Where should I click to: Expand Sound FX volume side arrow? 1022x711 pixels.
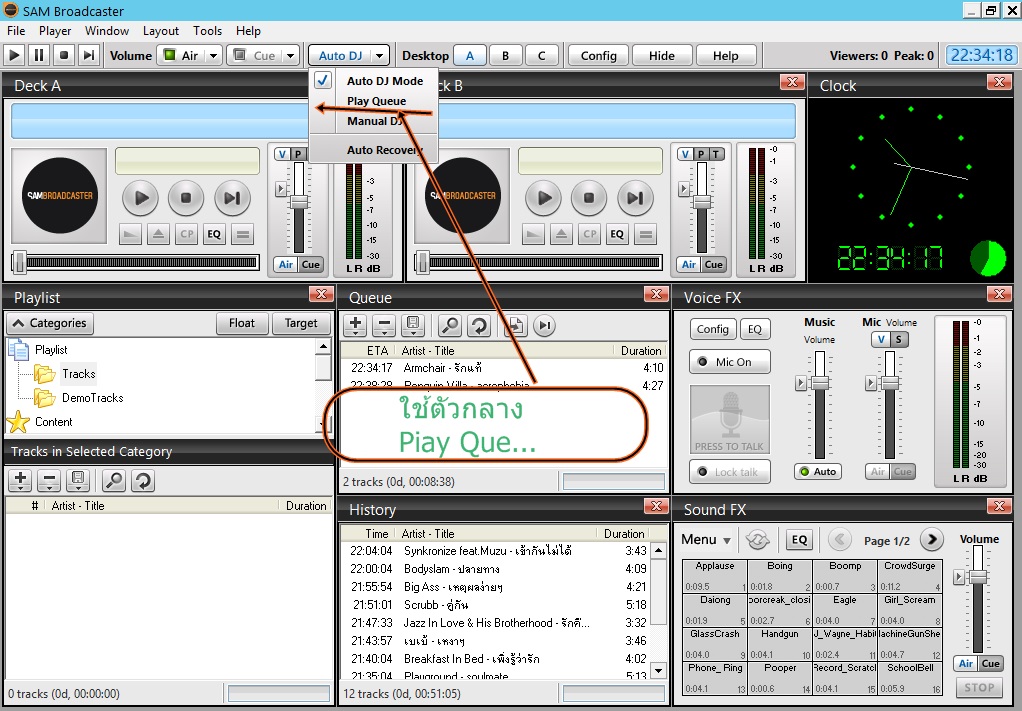[x=959, y=577]
